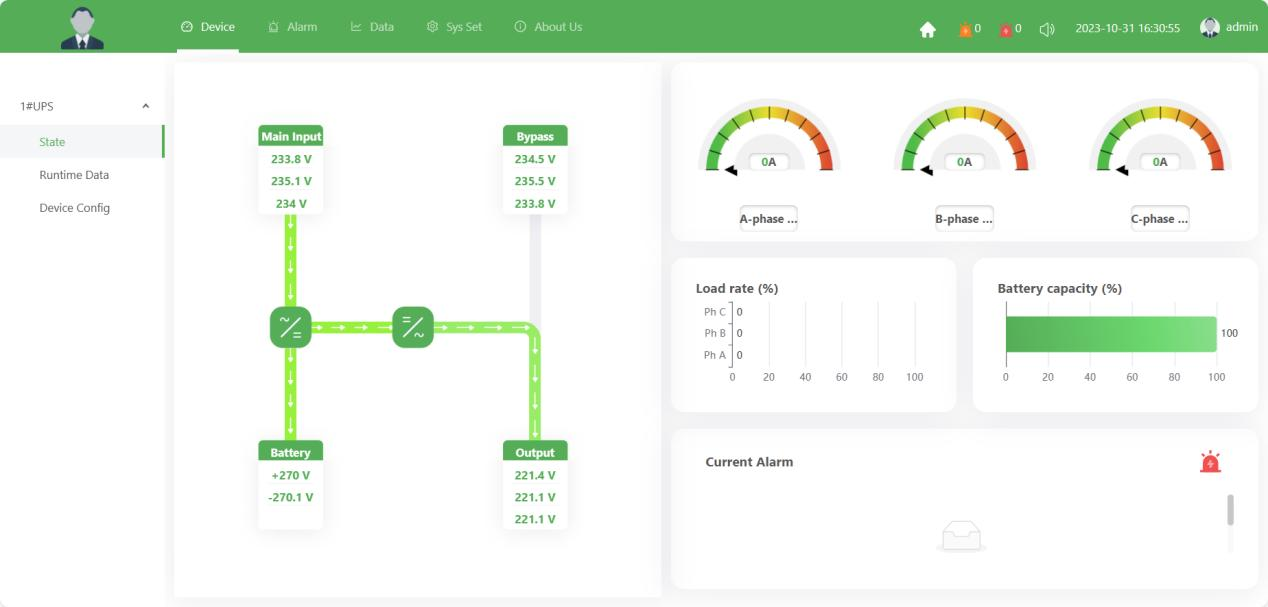Click the Battery block header

291,452
